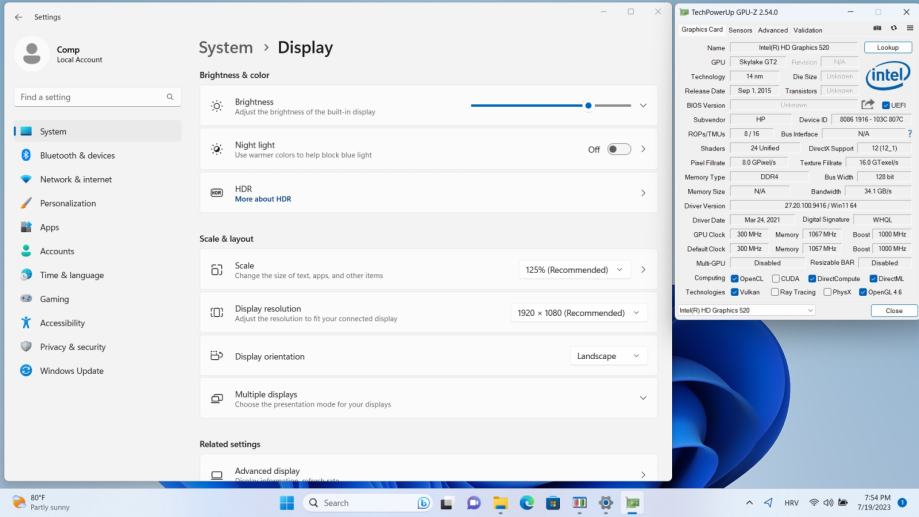Image resolution: width=919 pixels, height=517 pixels.
Task: Toggle the Ray Tracing checkbox
Action: 775,292
